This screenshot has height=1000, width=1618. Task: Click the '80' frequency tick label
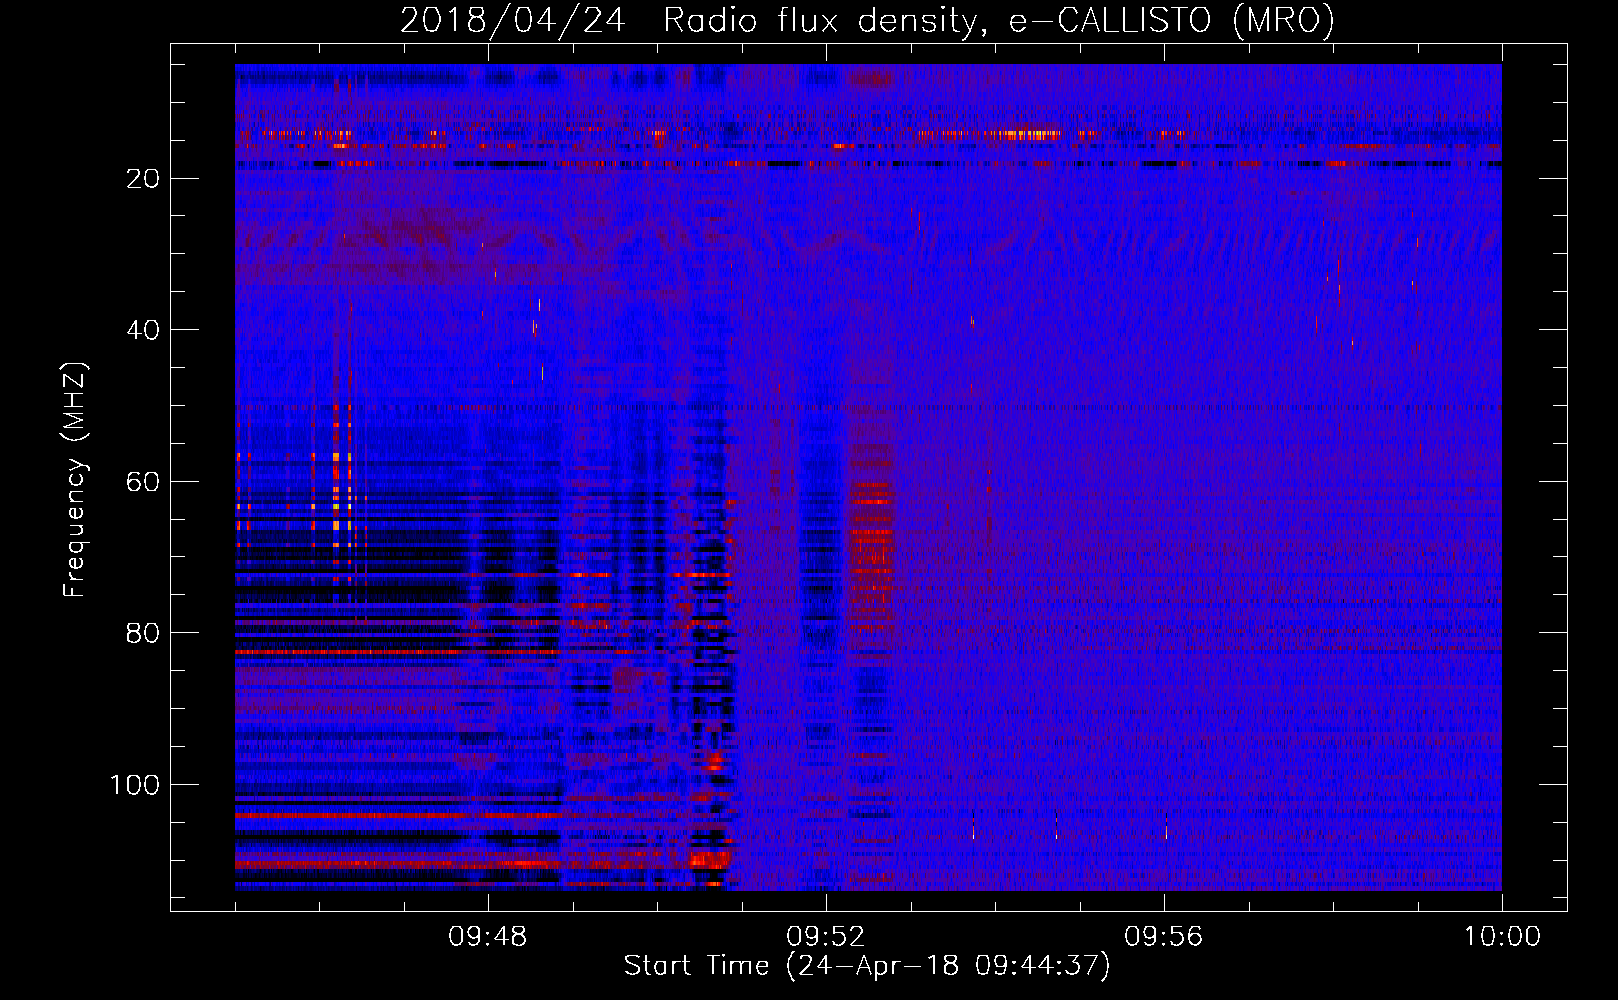click(143, 633)
